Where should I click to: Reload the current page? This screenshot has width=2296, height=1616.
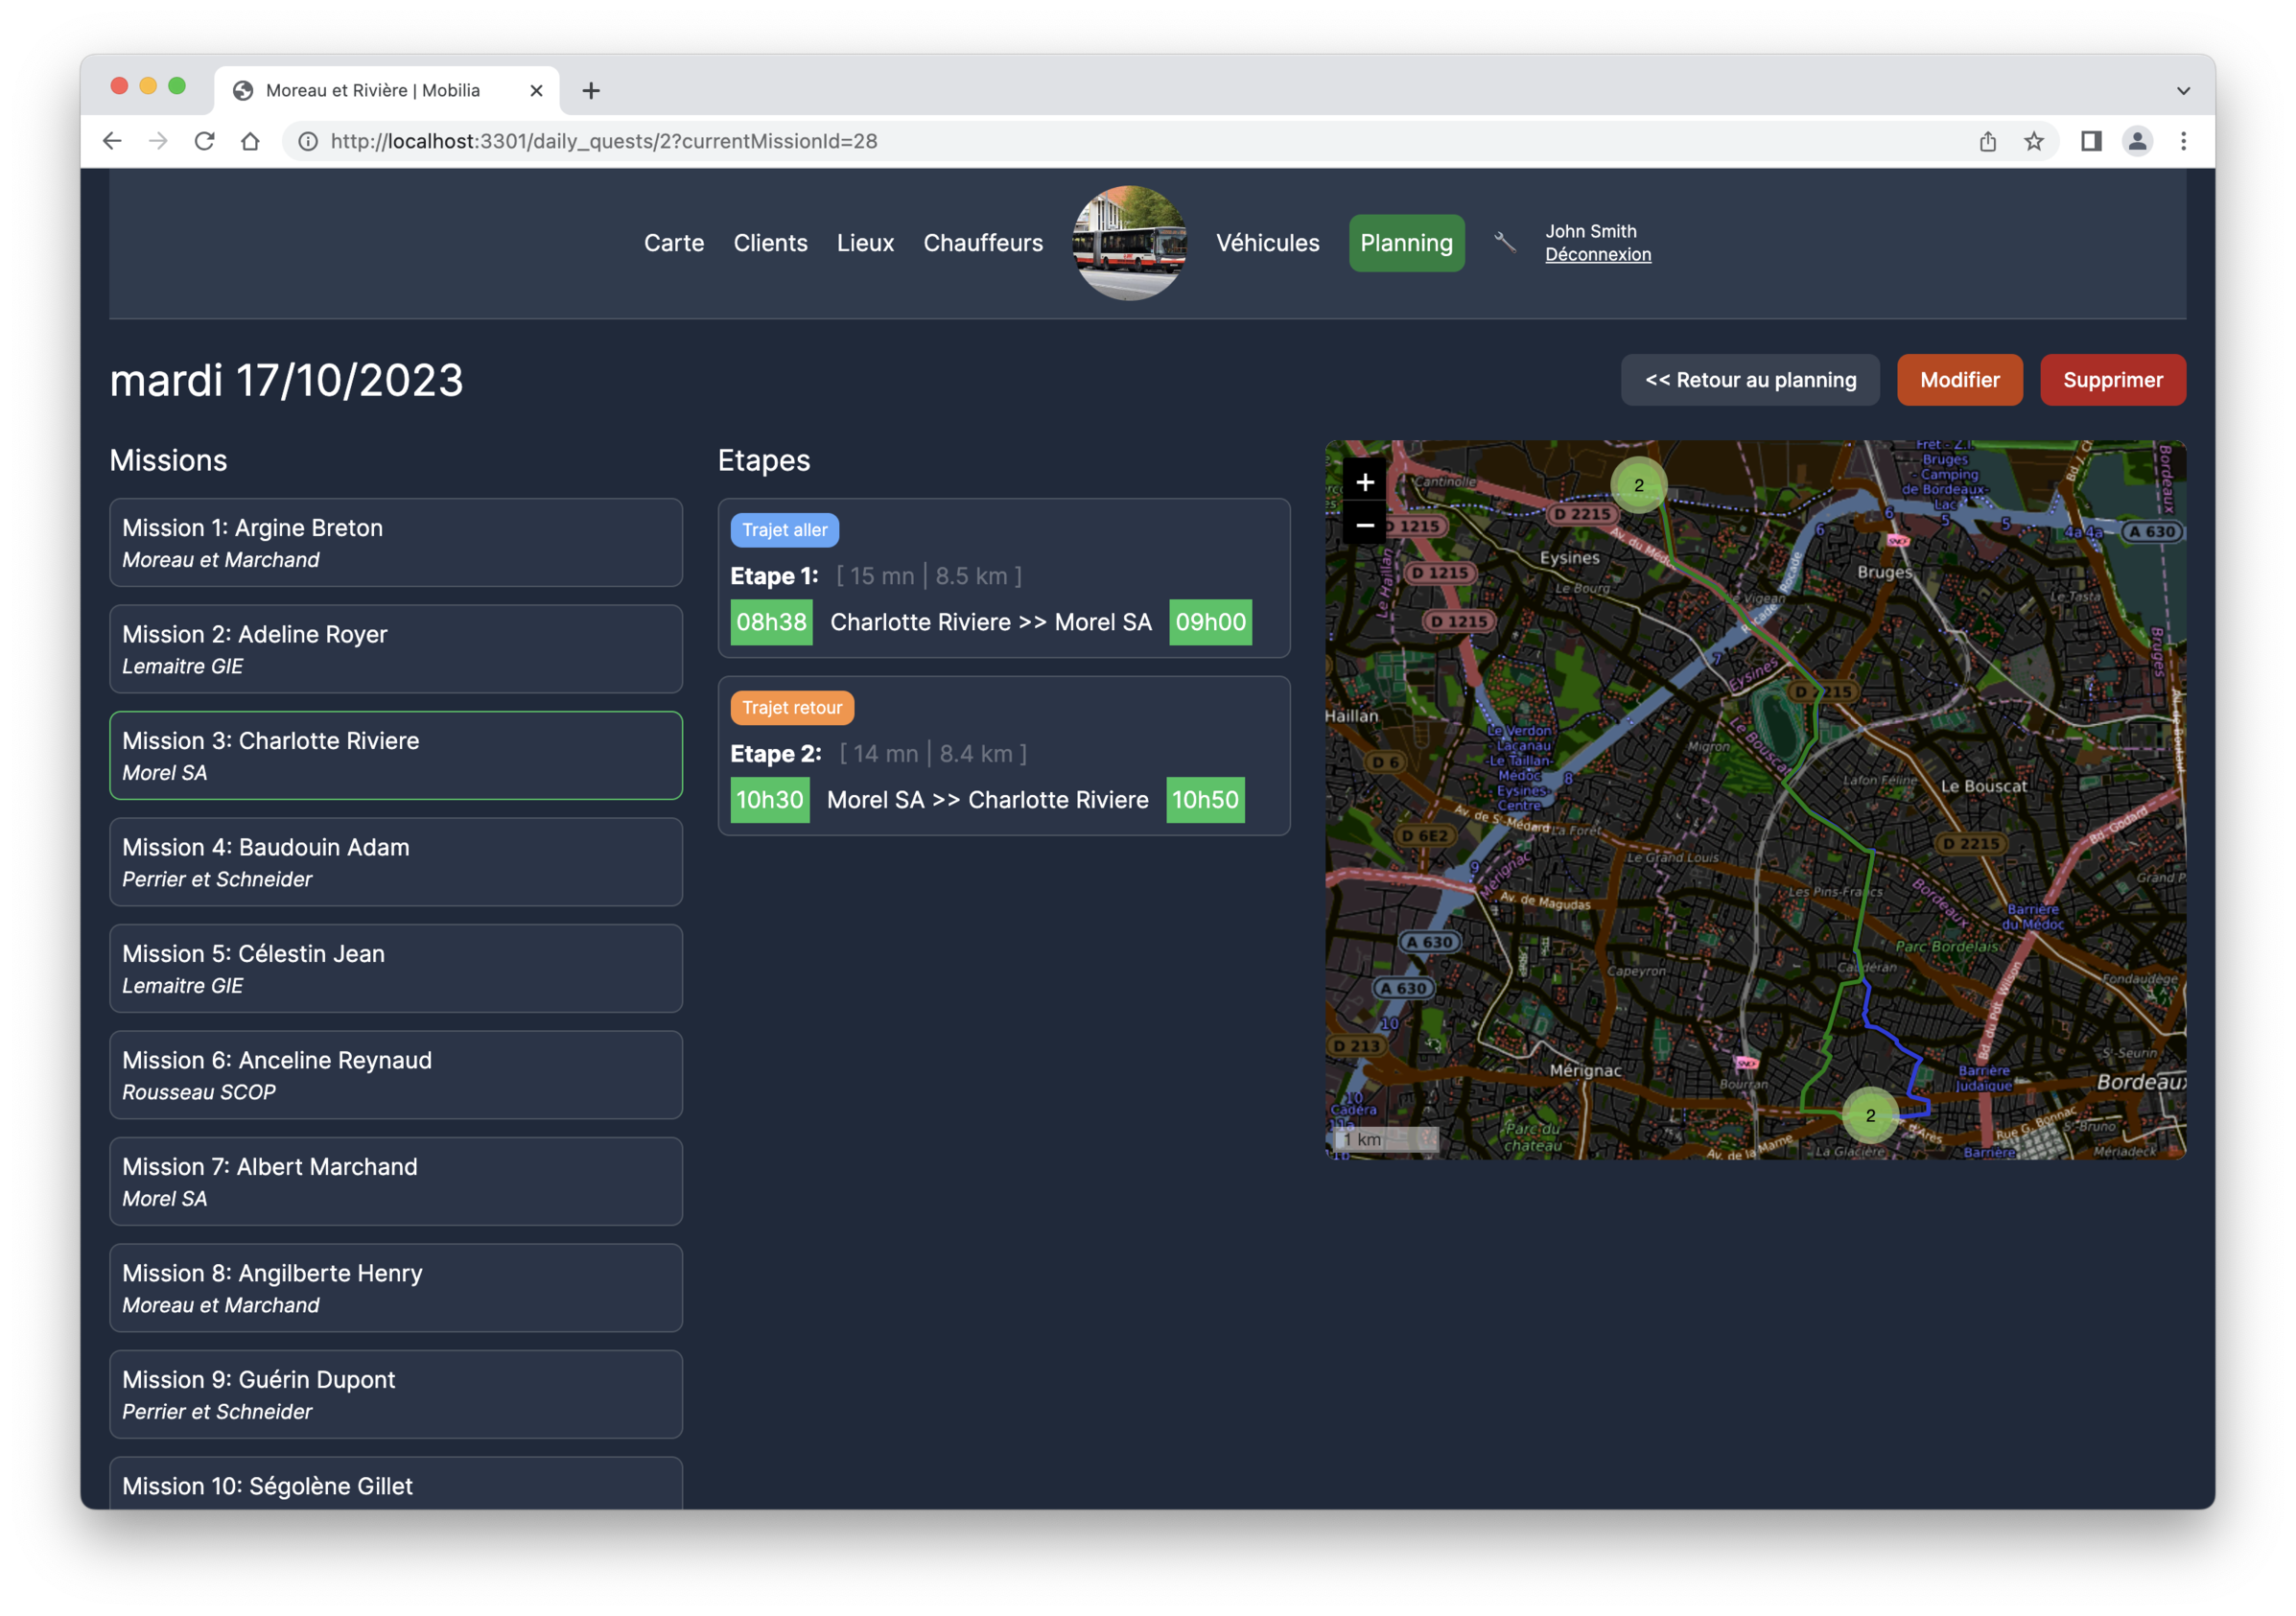coord(205,141)
